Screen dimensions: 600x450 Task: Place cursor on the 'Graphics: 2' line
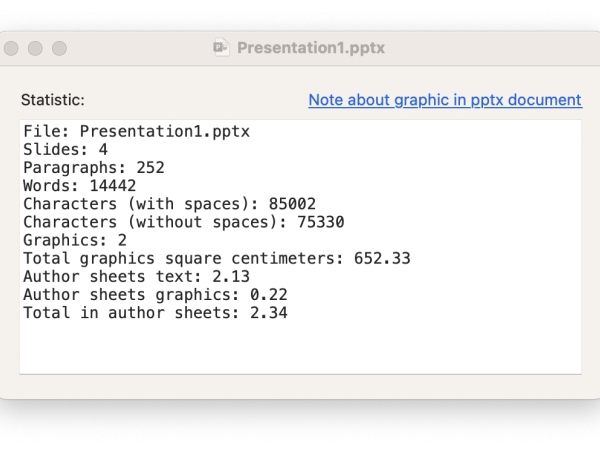click(75, 240)
